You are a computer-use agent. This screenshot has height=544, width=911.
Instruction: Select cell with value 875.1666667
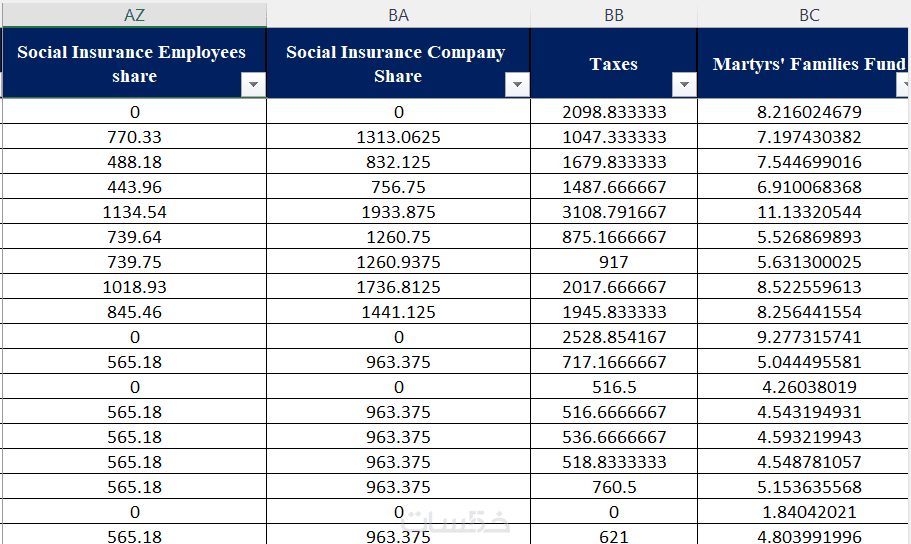(614, 237)
